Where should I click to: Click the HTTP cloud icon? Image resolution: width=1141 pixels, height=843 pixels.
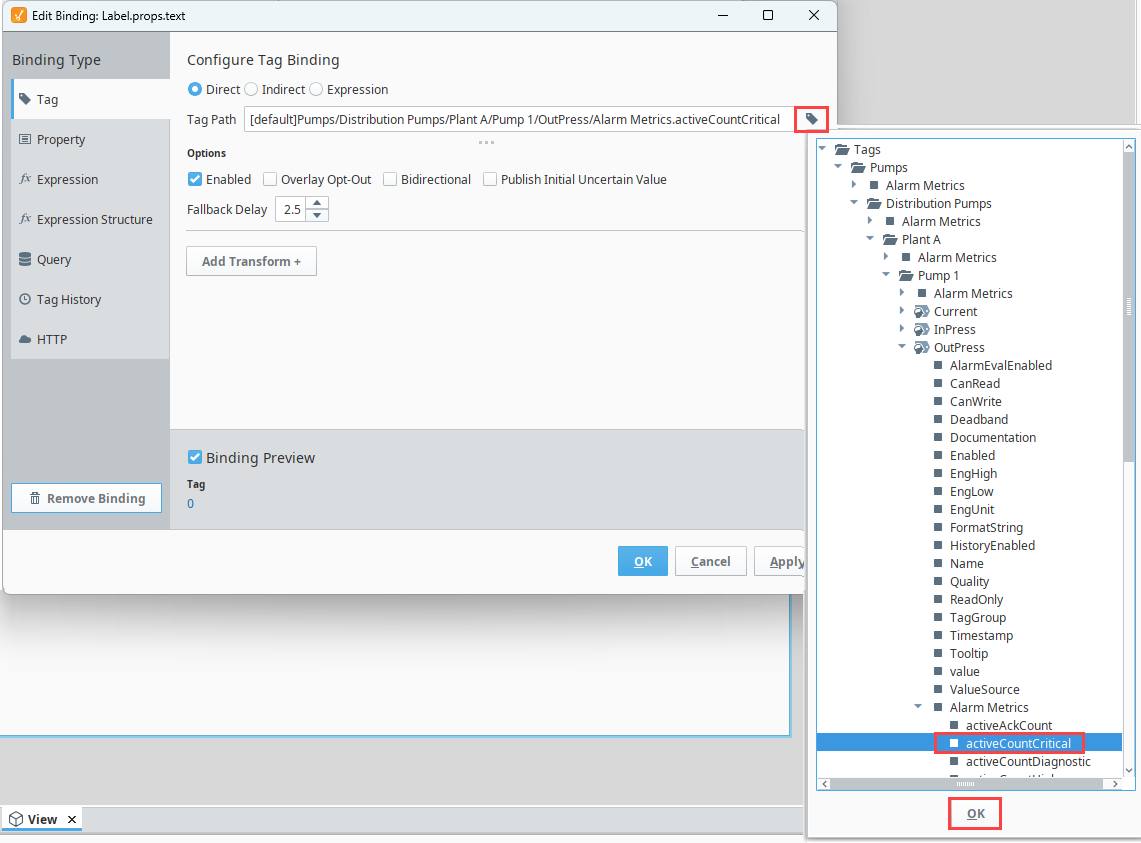25,339
